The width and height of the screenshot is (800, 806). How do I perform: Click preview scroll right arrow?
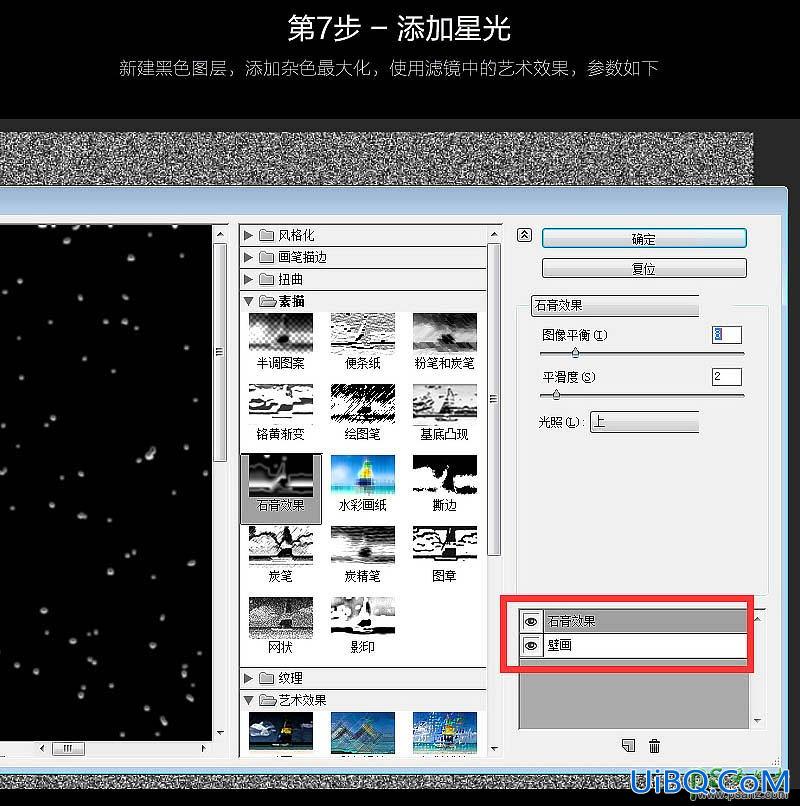(x=204, y=748)
